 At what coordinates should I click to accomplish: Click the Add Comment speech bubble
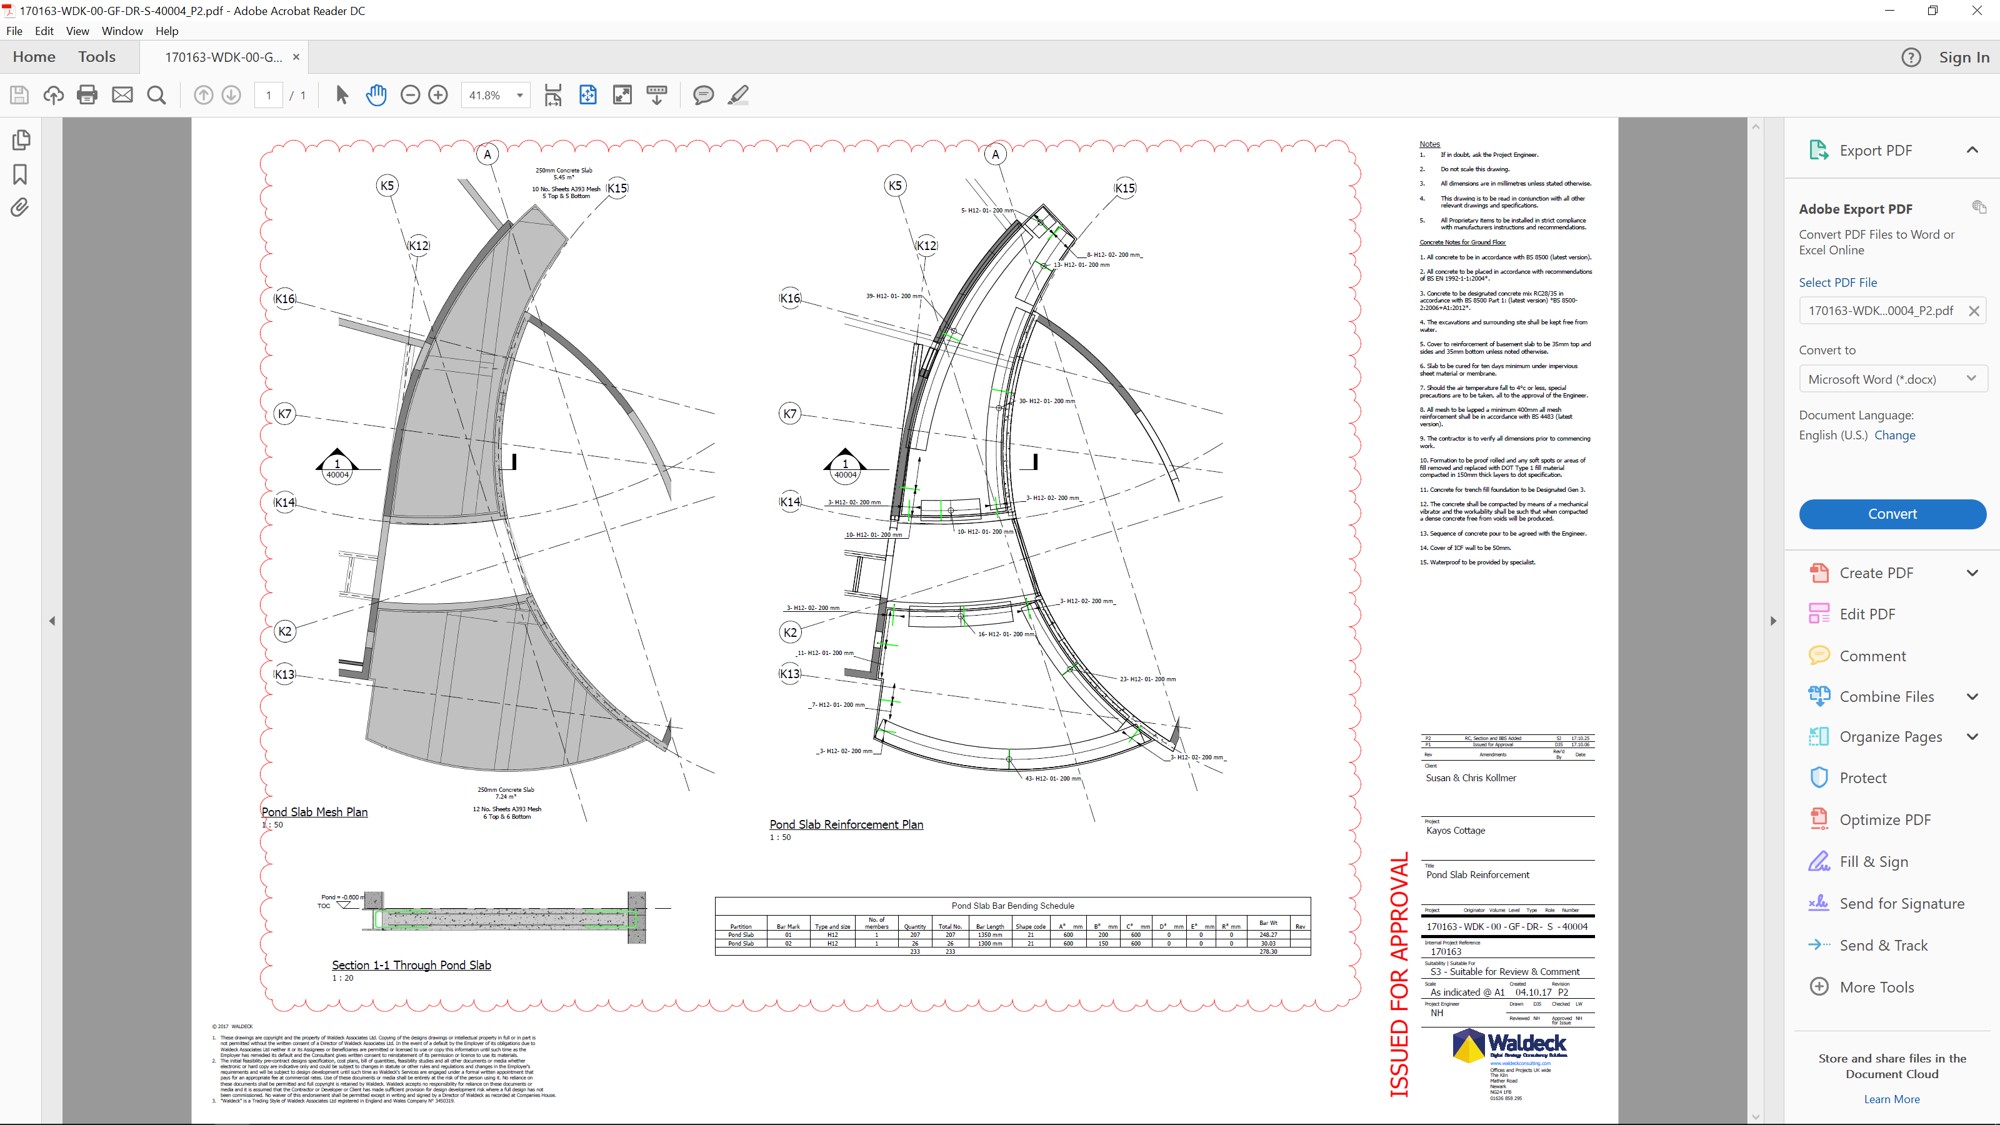[703, 95]
